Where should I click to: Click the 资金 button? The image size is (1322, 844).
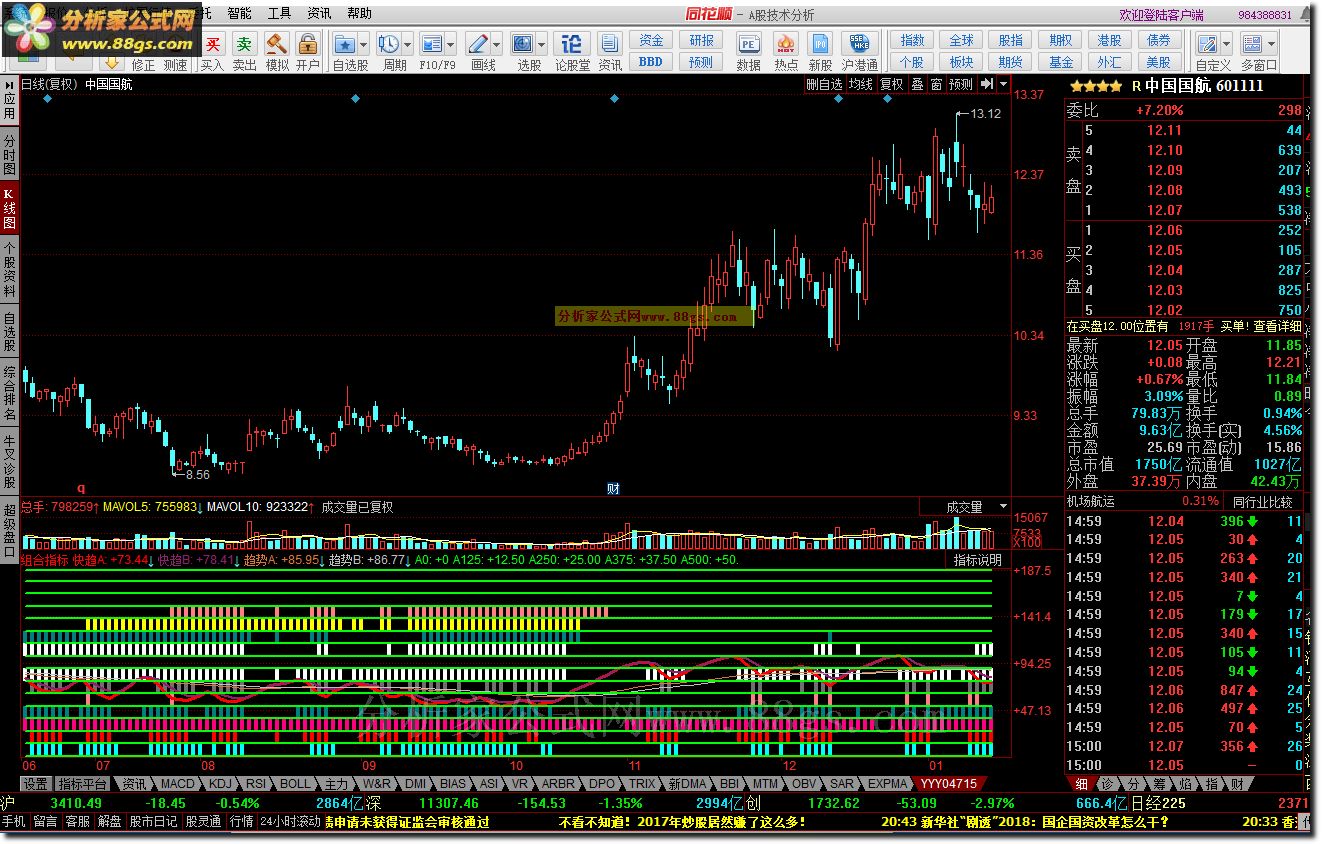(x=651, y=40)
